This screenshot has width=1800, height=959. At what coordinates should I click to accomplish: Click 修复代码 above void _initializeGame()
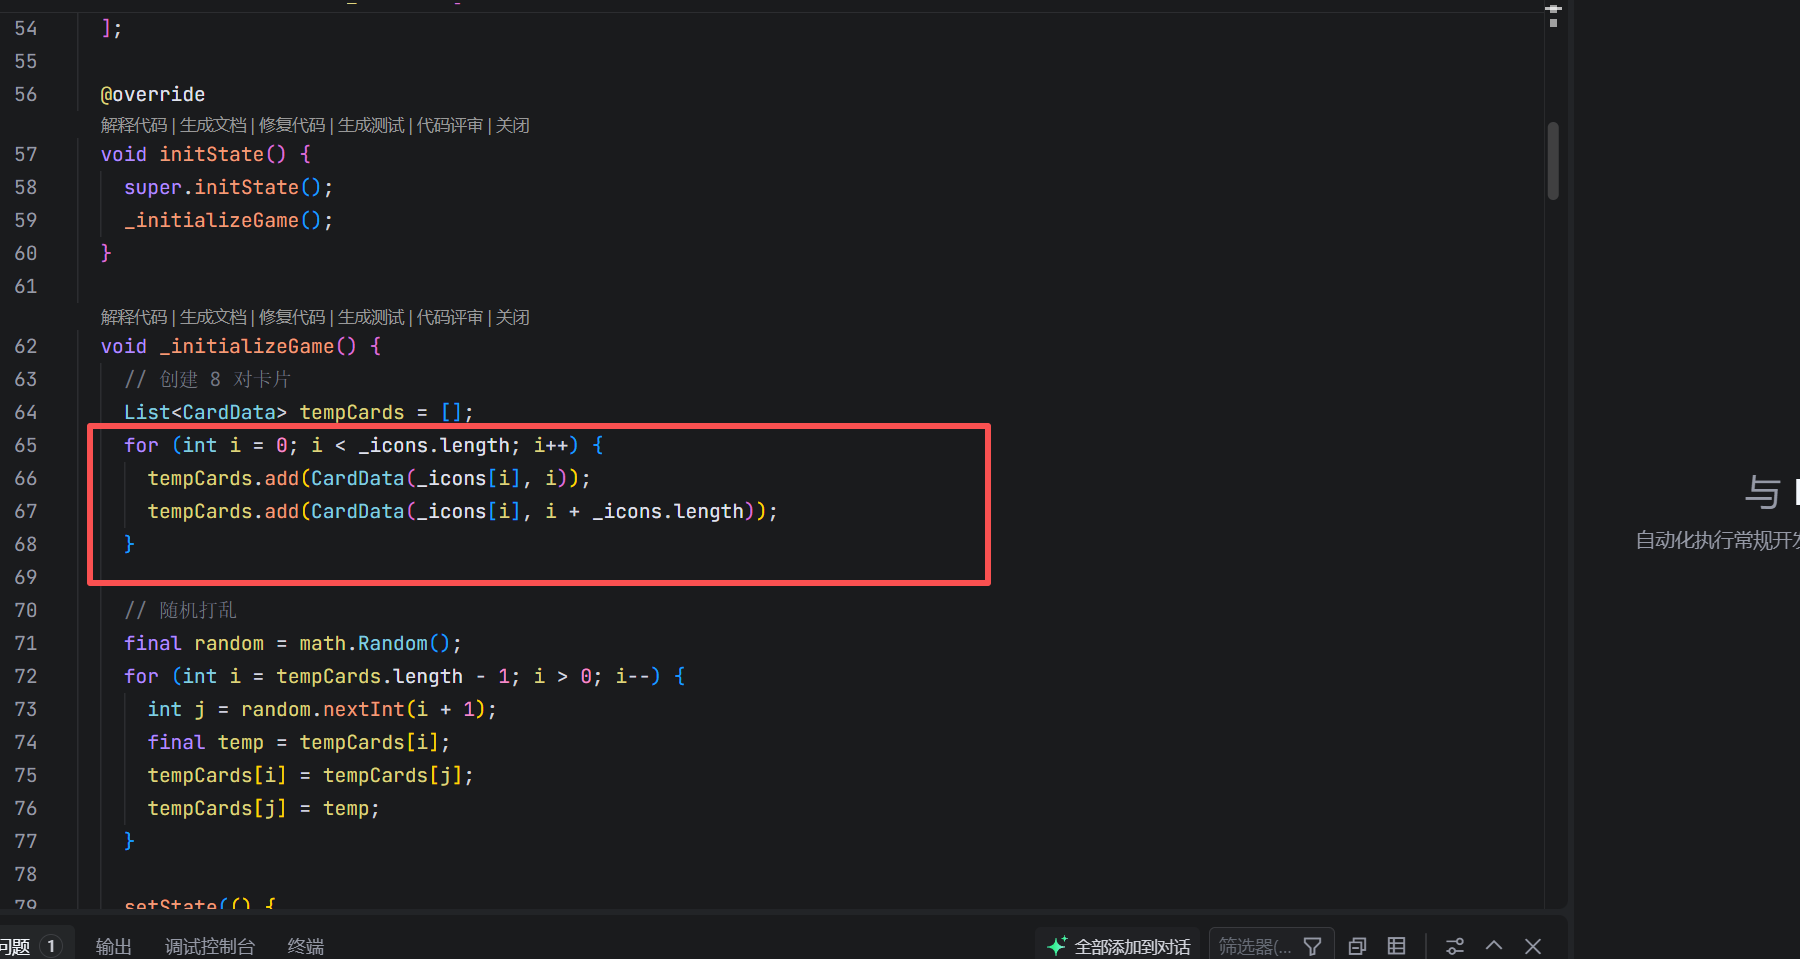(x=292, y=317)
